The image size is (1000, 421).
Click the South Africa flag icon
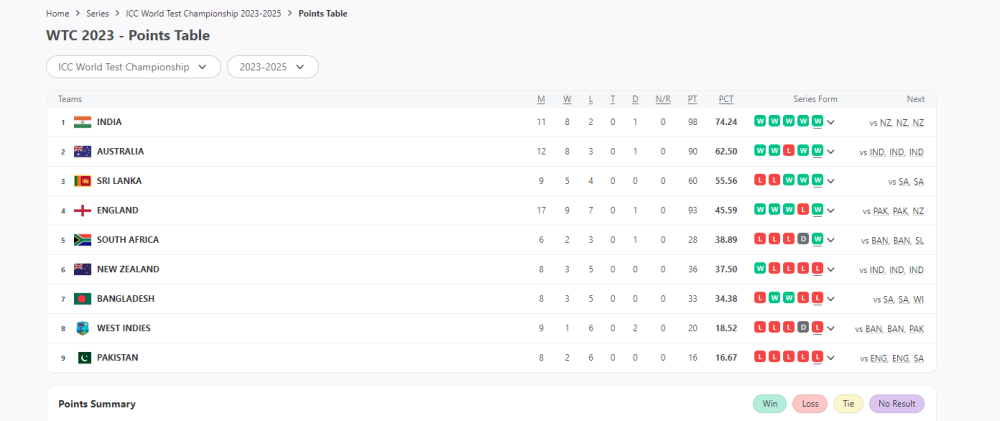click(82, 240)
